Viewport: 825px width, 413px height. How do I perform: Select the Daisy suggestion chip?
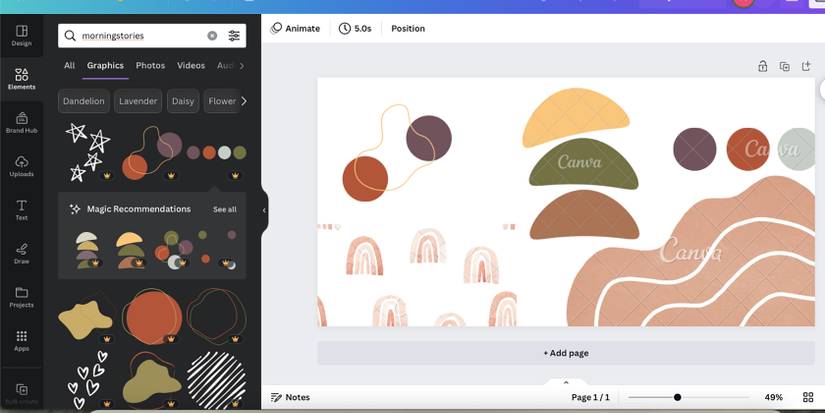[x=183, y=101]
